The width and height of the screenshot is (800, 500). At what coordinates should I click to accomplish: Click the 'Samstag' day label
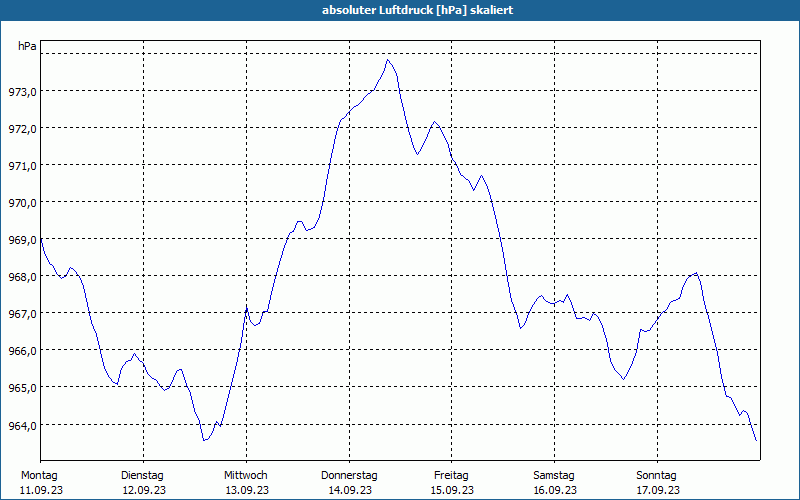click(x=554, y=476)
